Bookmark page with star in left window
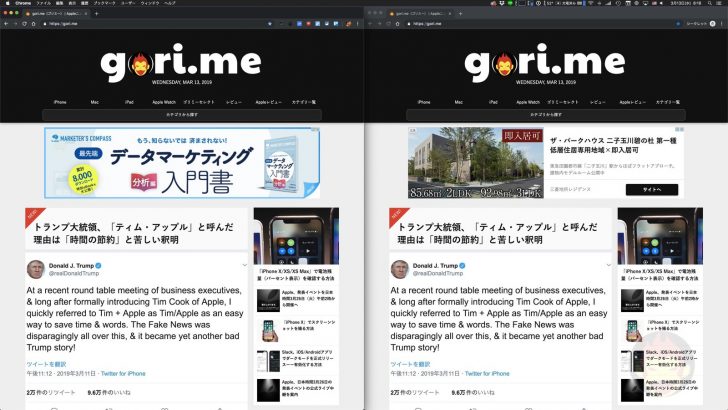 (270, 23)
